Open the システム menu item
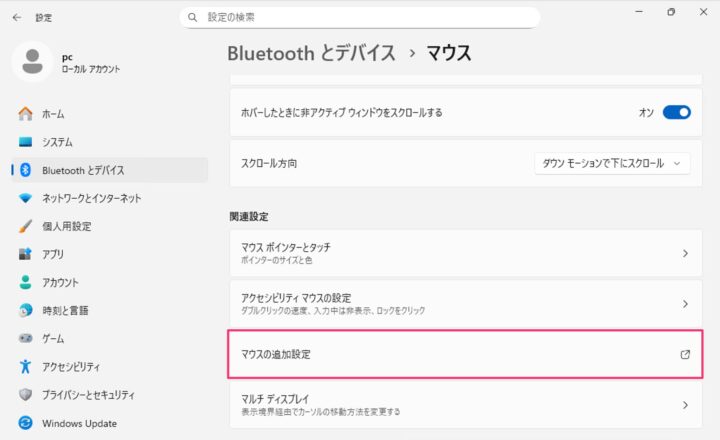 click(x=57, y=142)
